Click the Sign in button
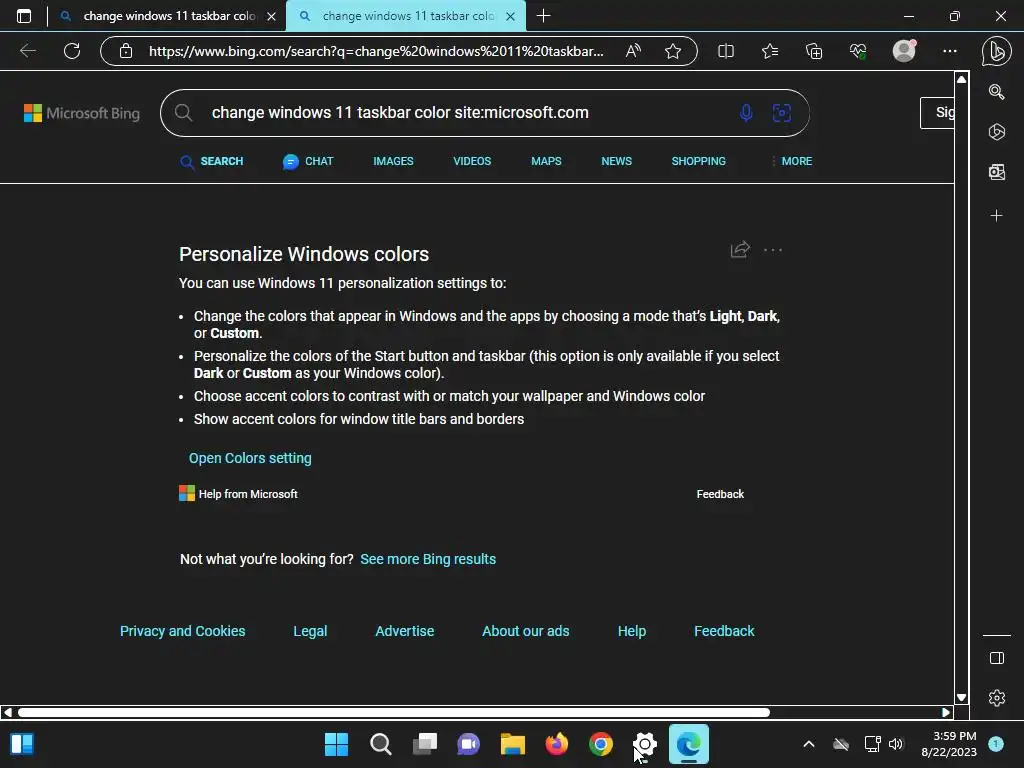Screen dimensions: 1024x768 tap(937, 112)
